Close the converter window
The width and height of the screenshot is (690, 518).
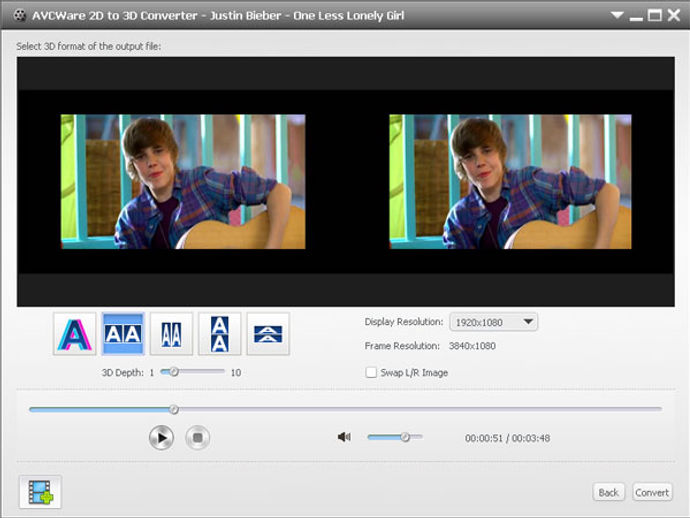click(674, 15)
